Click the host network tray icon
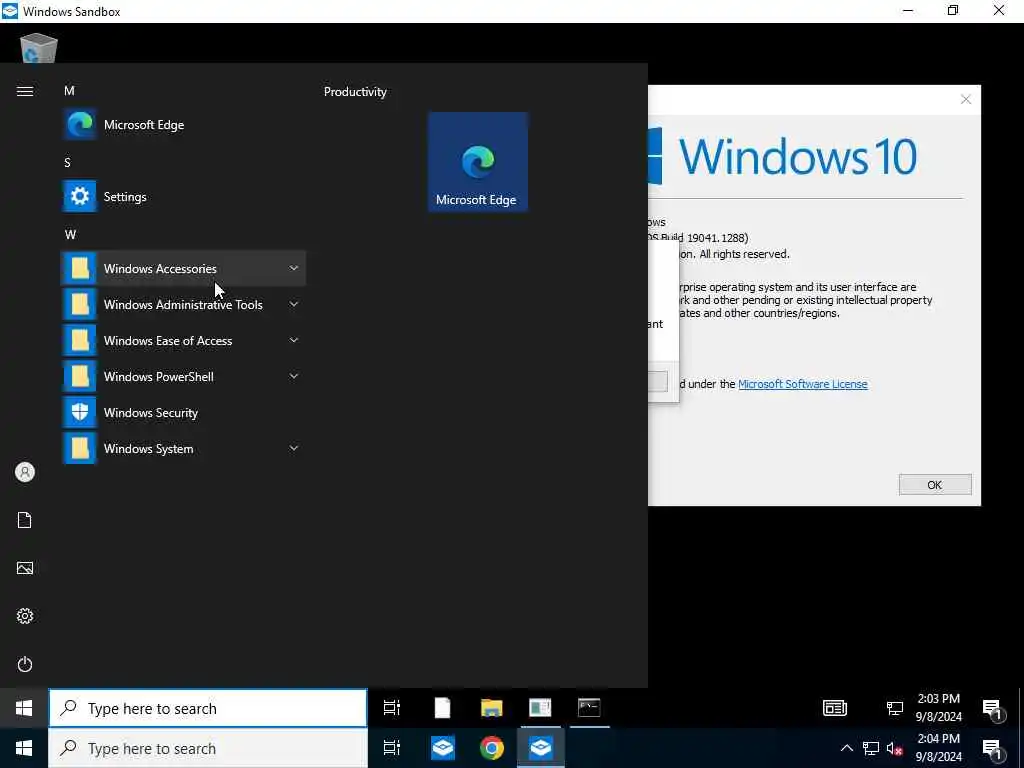Image resolution: width=1024 pixels, height=768 pixels. click(871, 748)
